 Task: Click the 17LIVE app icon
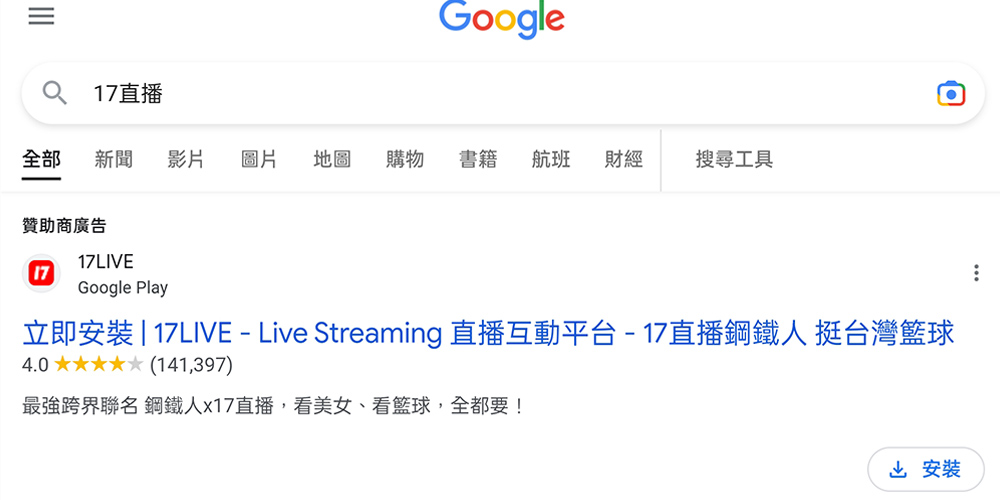click(41, 274)
